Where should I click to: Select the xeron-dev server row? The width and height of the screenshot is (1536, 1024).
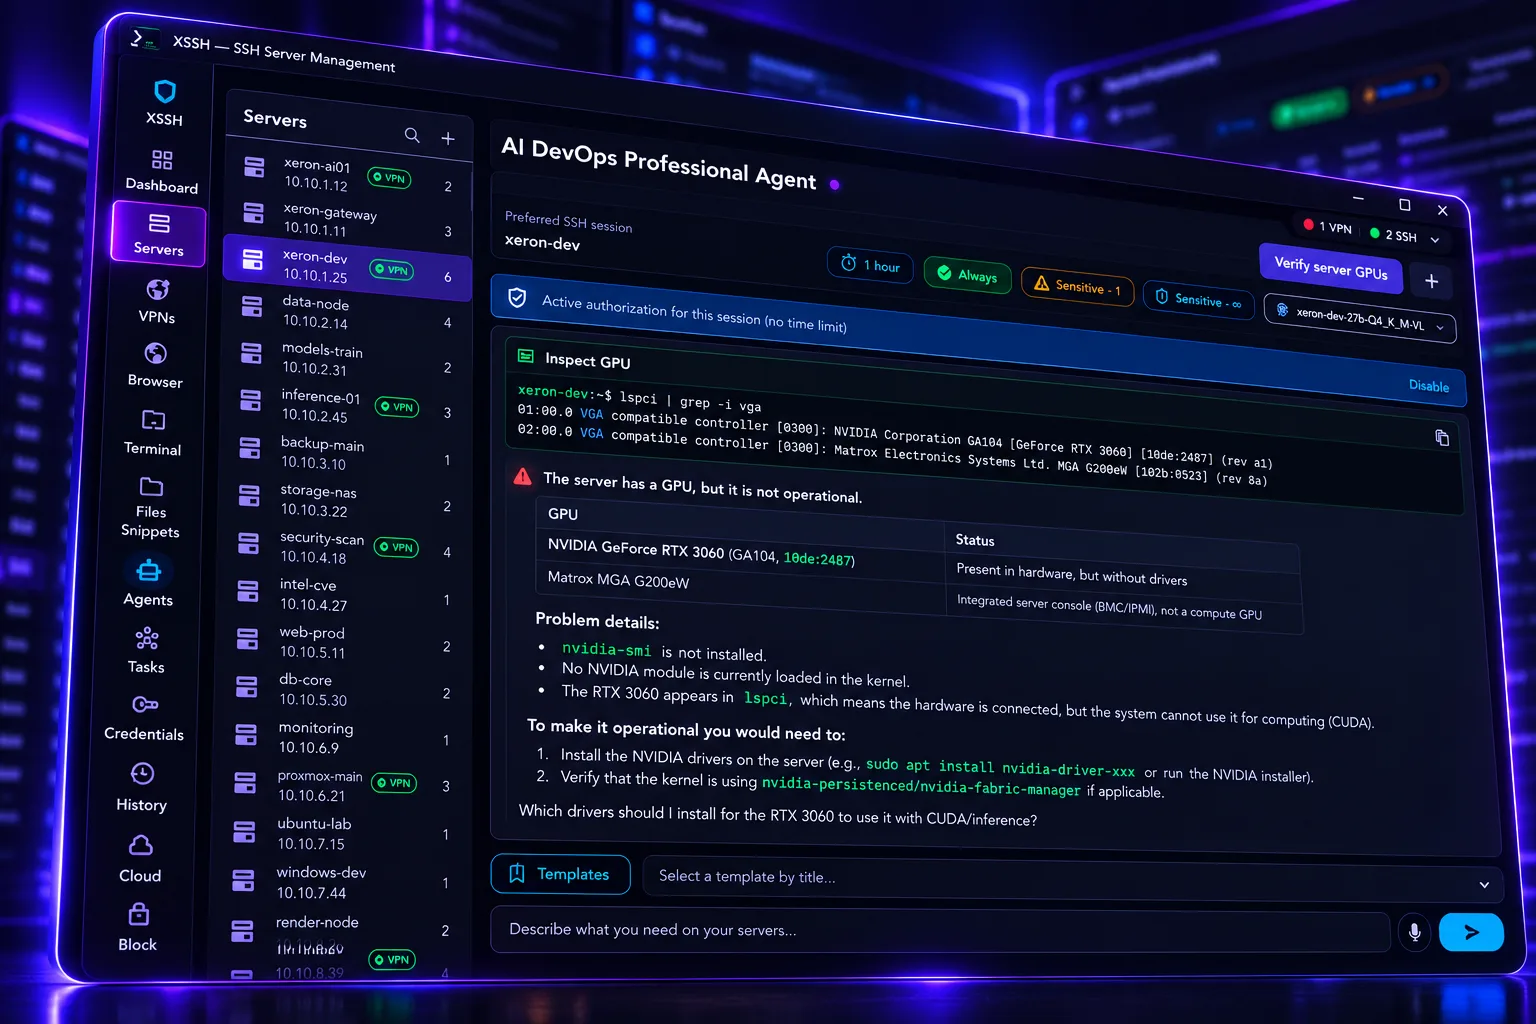(346, 266)
